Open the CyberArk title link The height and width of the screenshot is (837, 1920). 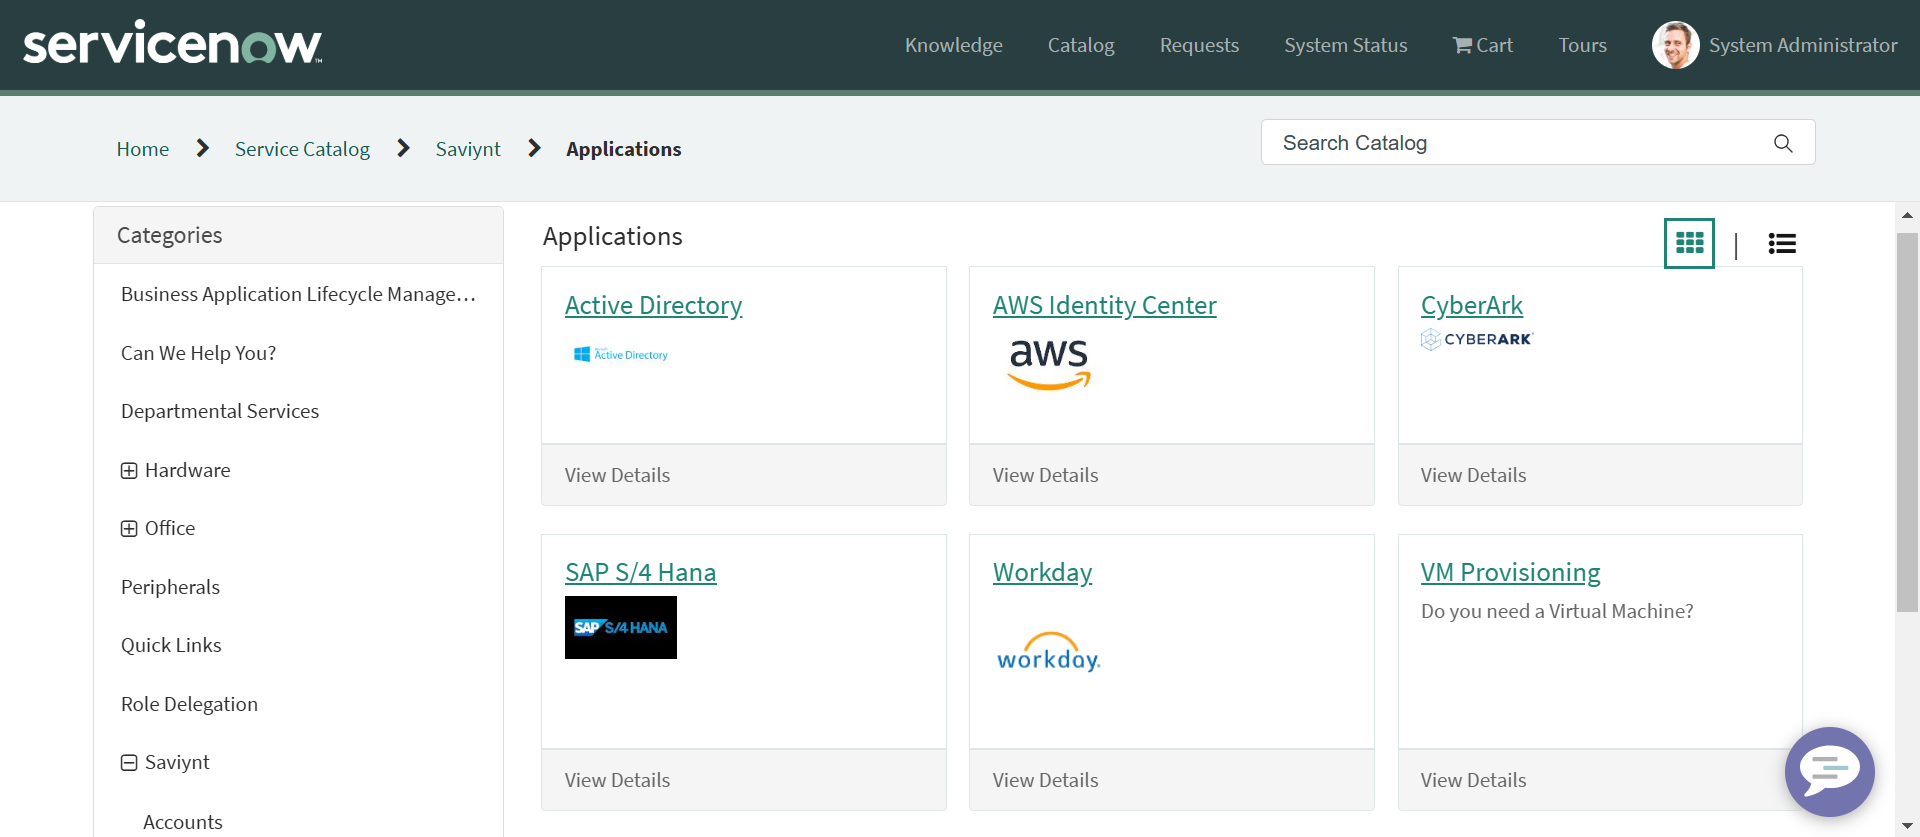(x=1471, y=305)
